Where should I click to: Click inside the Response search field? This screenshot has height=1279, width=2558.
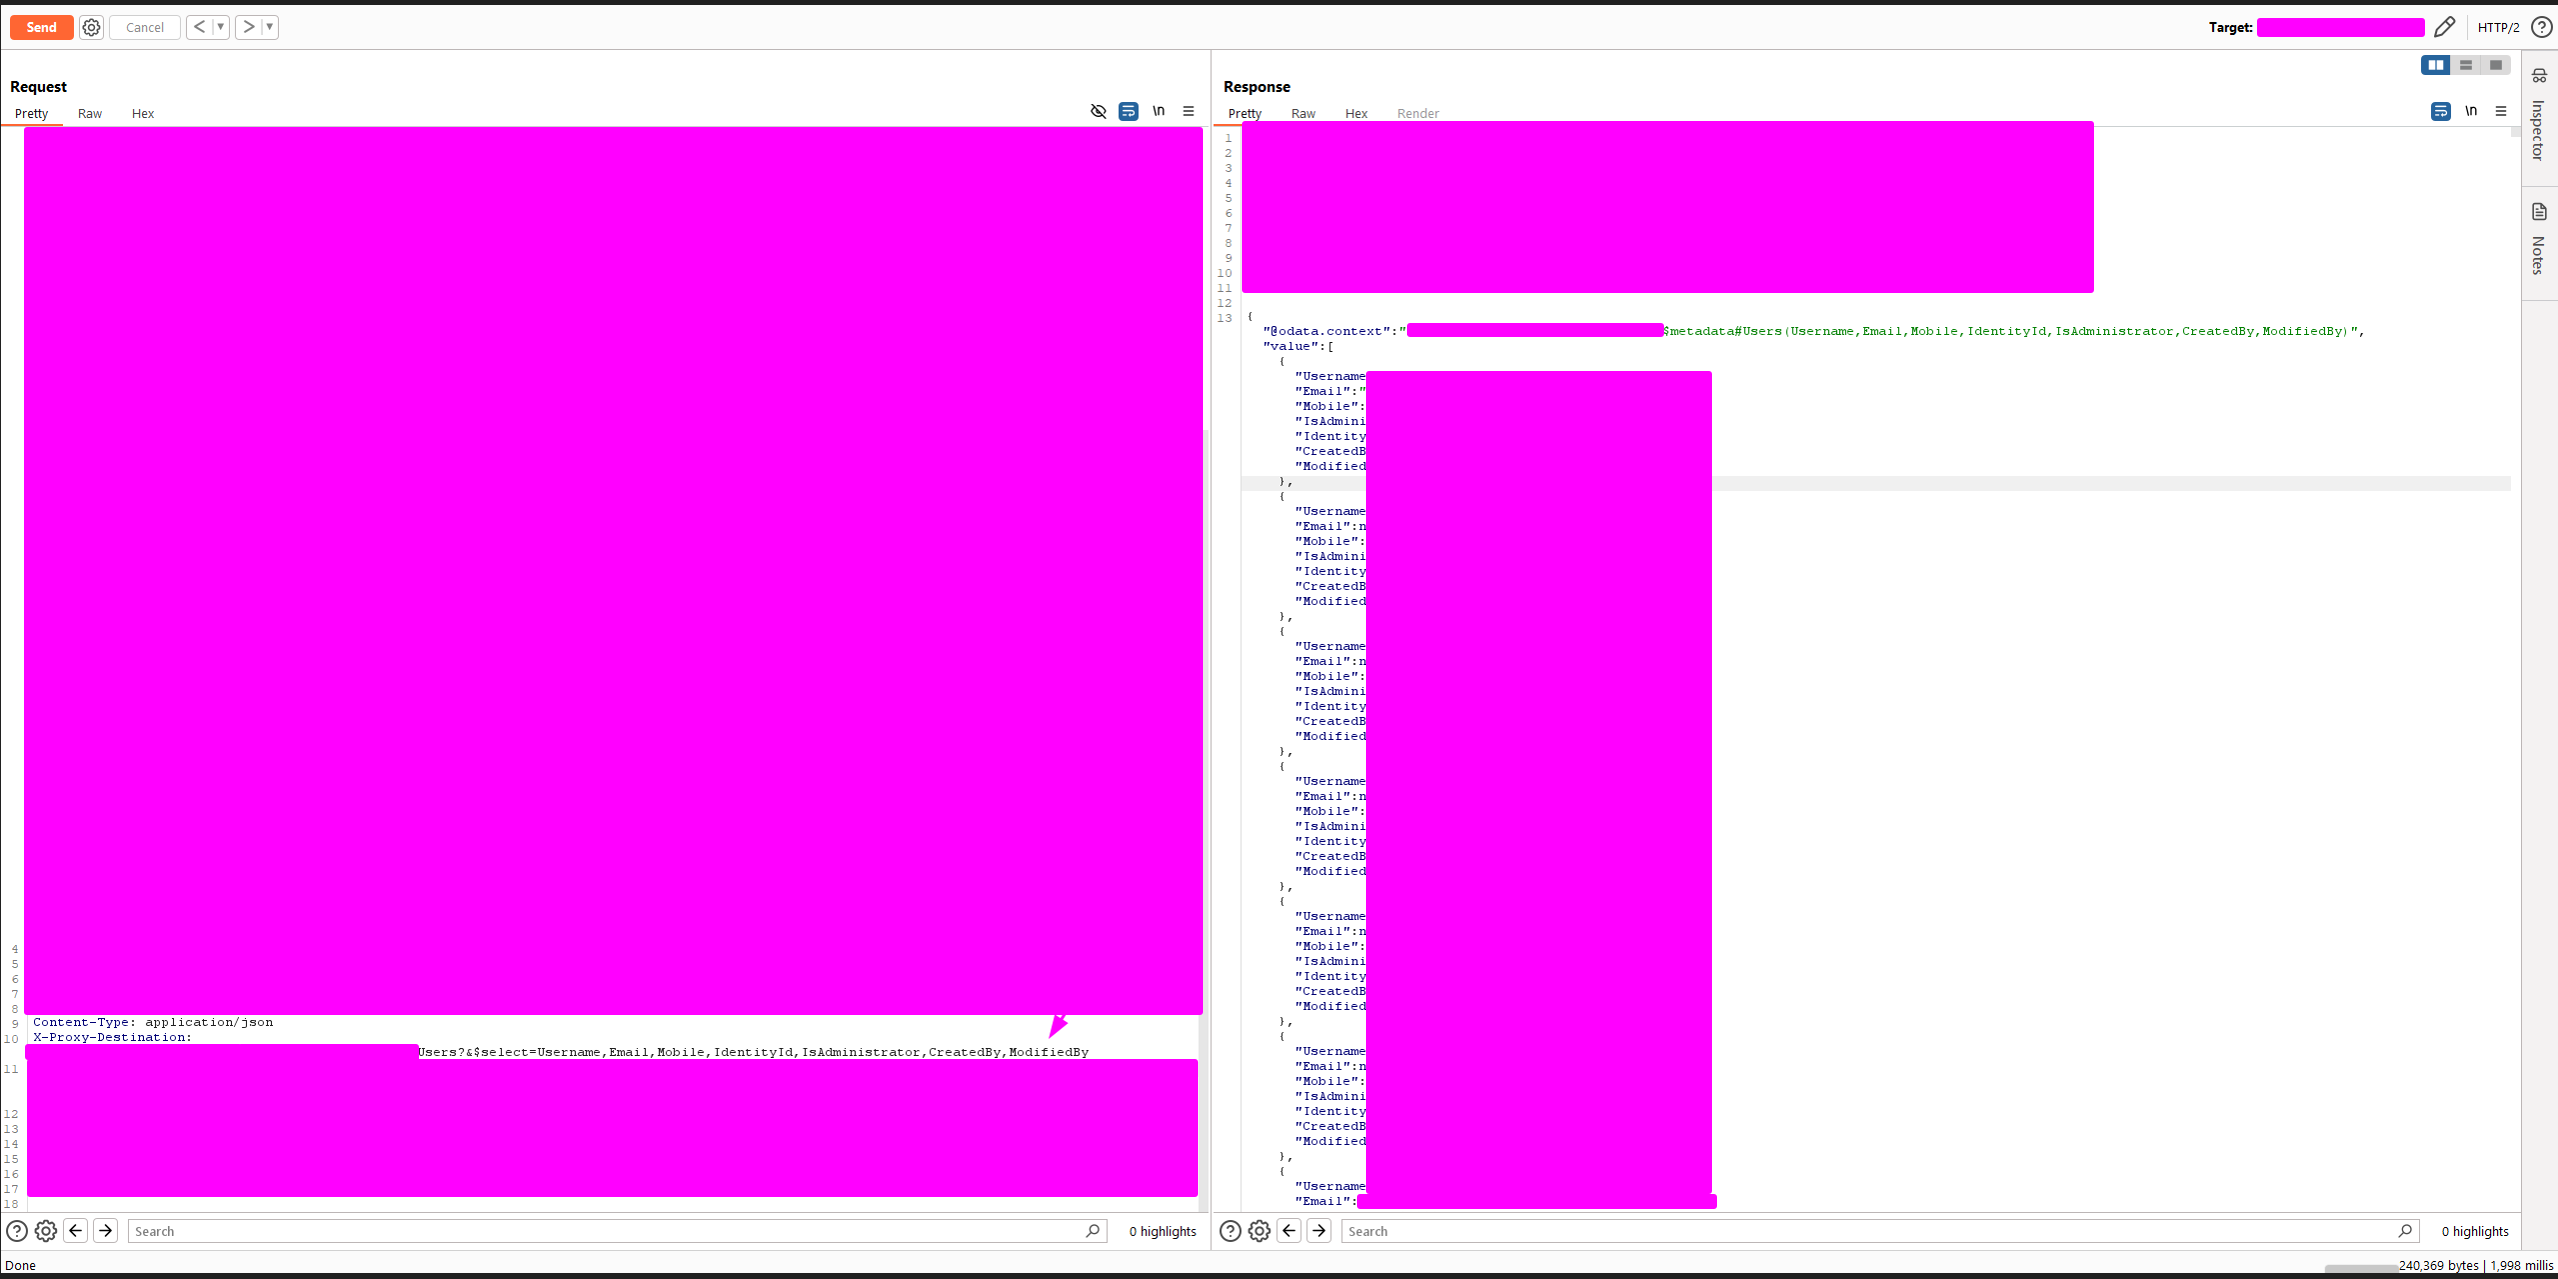coord(1800,1230)
